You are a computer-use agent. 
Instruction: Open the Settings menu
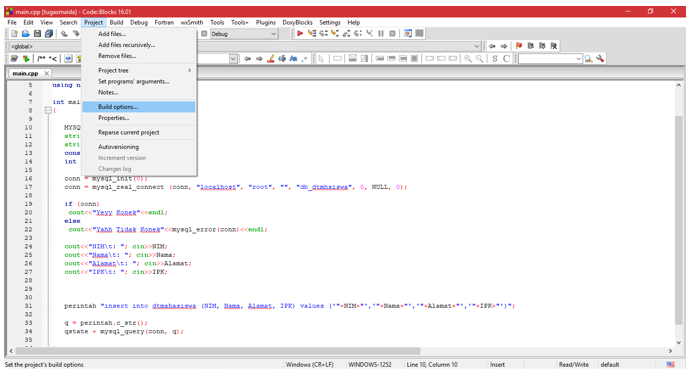(330, 22)
